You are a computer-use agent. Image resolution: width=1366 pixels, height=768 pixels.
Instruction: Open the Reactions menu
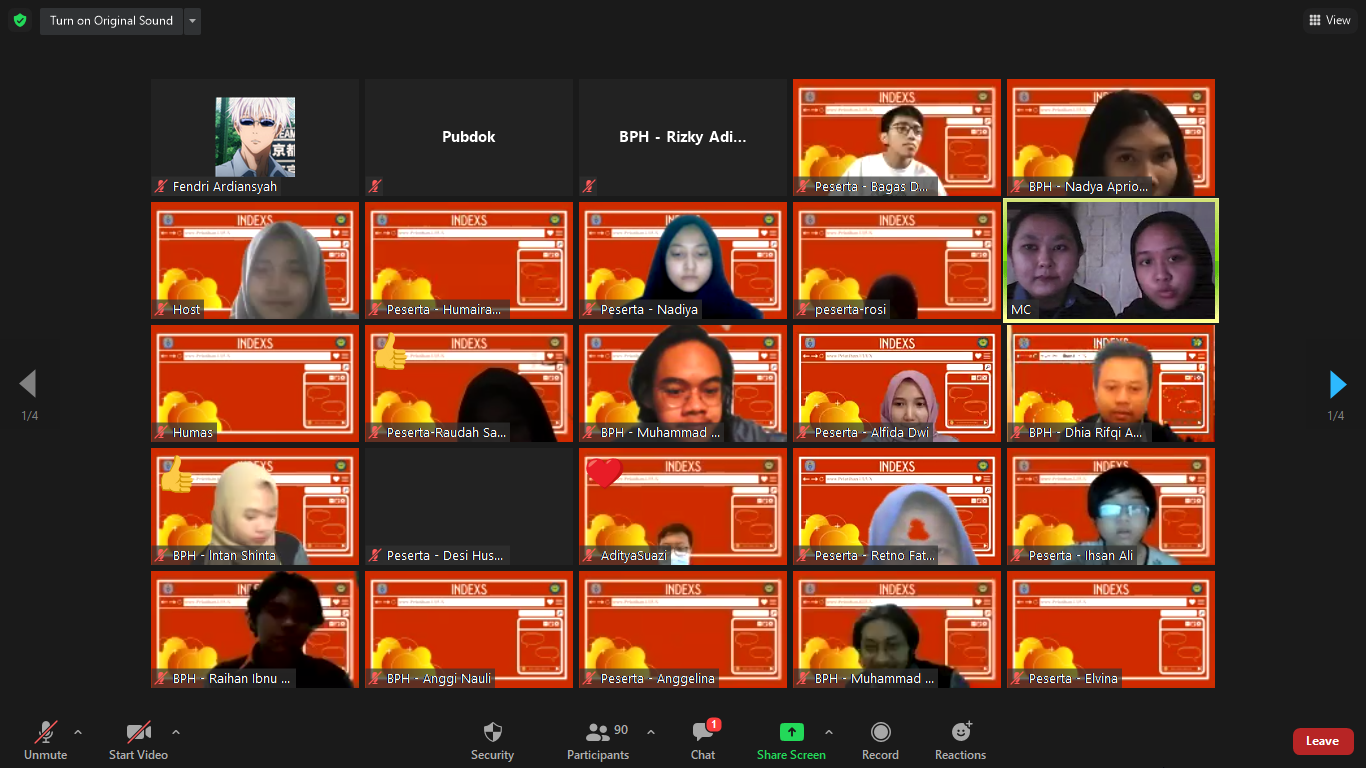pos(960,741)
